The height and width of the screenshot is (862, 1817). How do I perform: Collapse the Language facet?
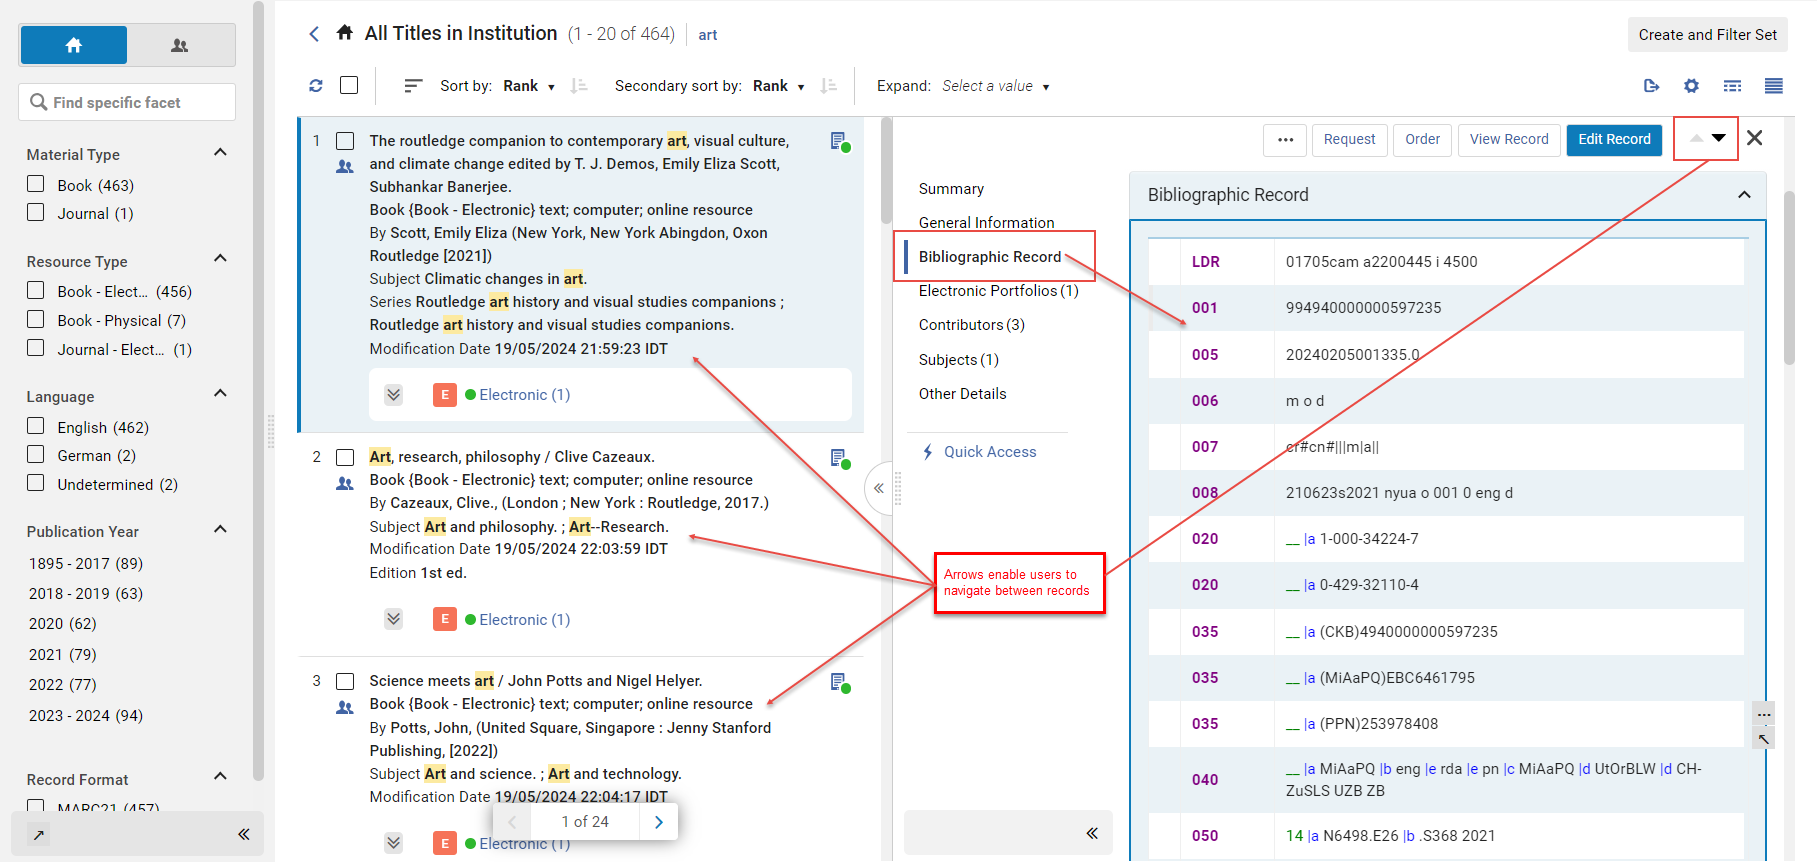click(221, 393)
